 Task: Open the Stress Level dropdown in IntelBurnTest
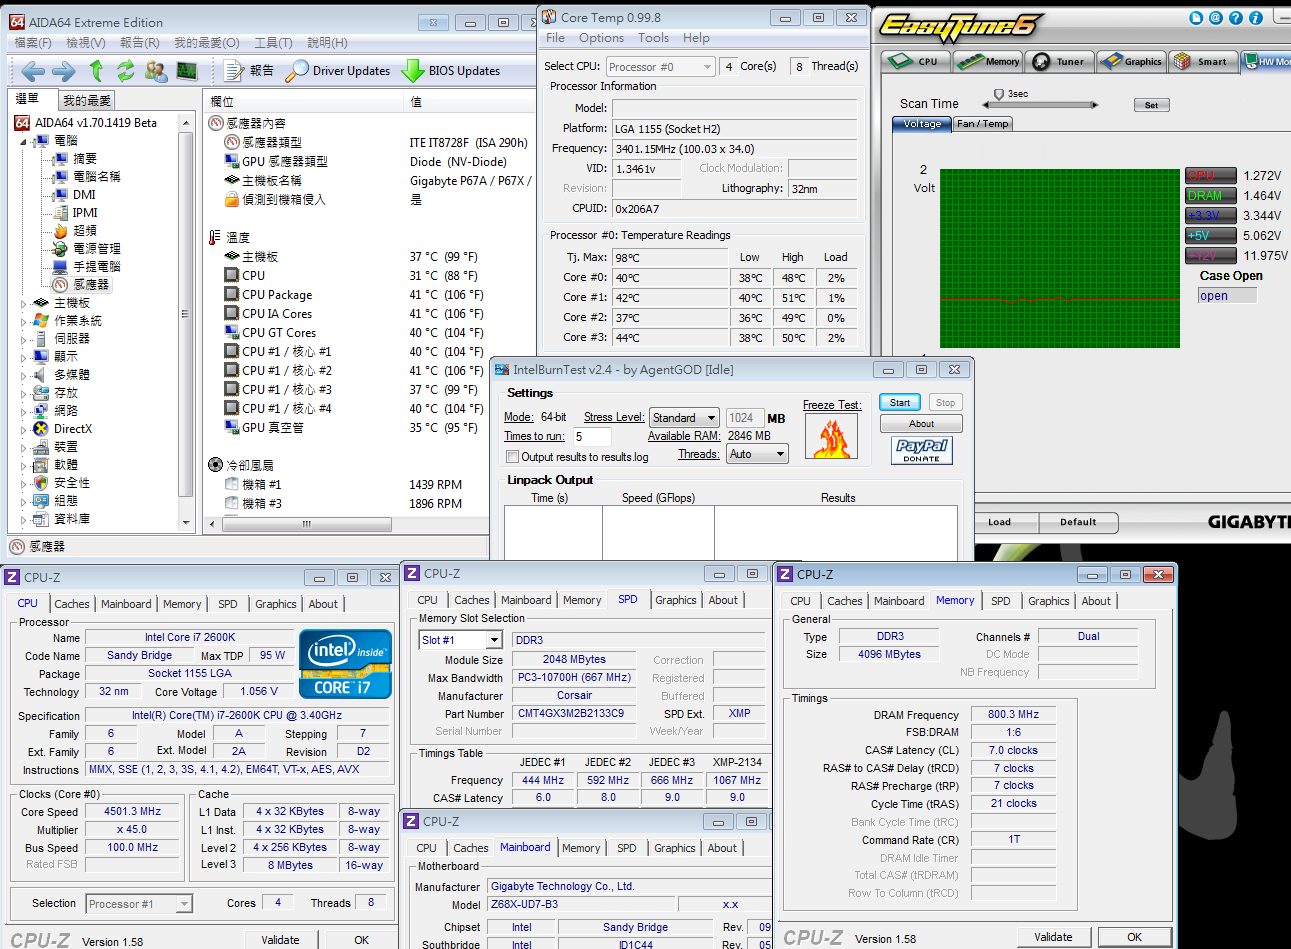[x=684, y=418]
